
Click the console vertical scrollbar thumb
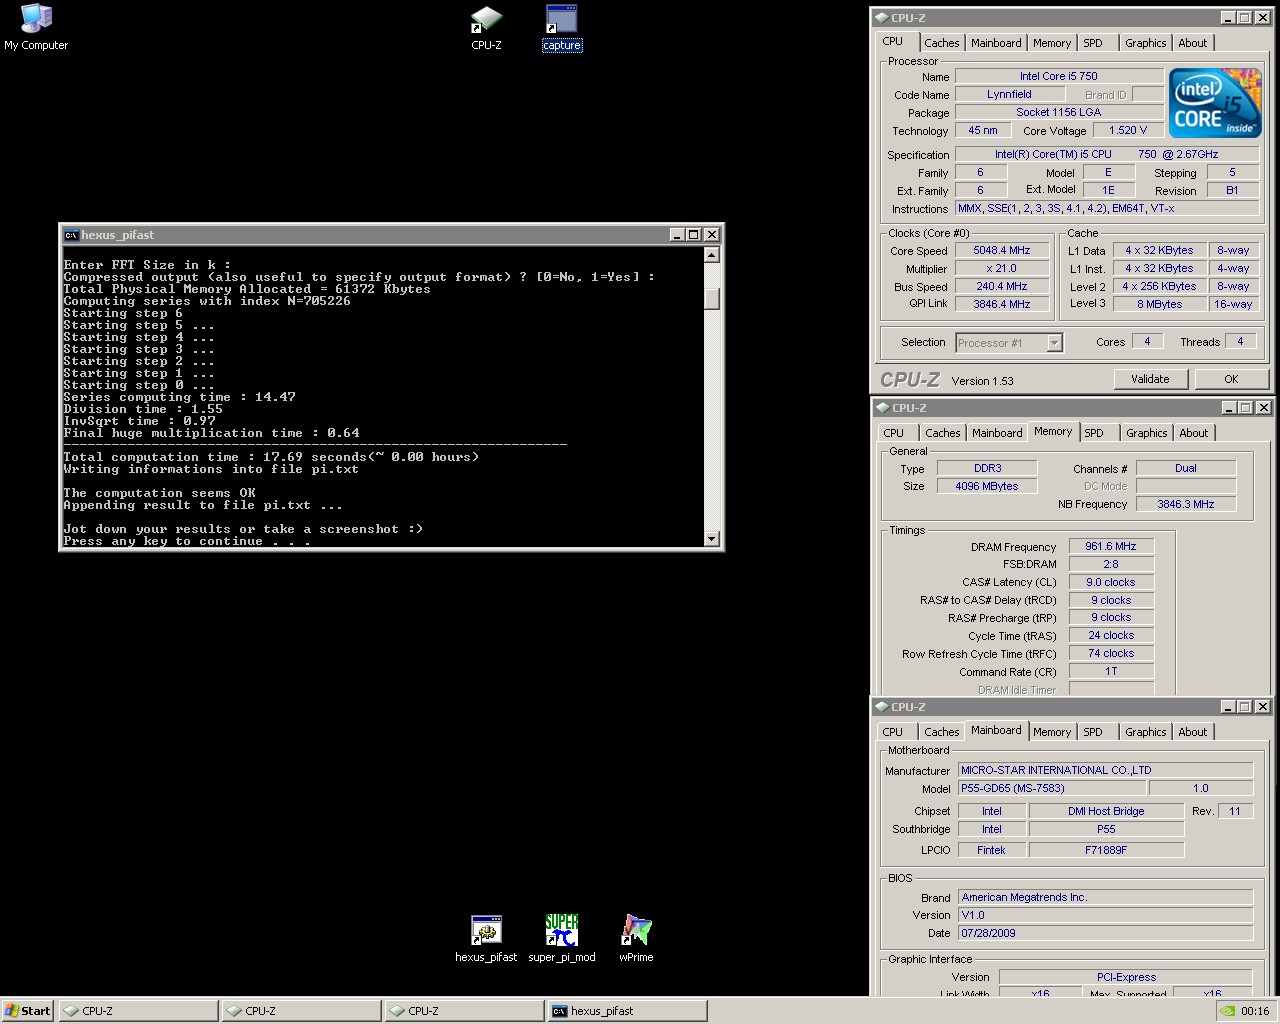click(x=712, y=299)
